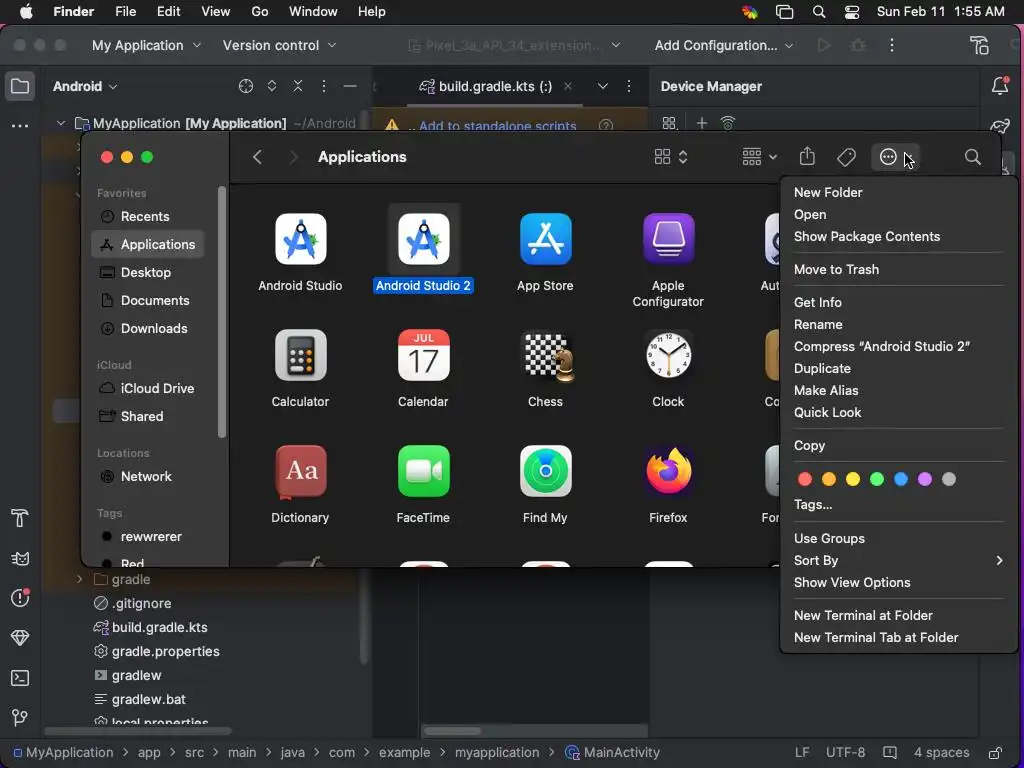
Task: Open the Android project view dropdown
Action: click(85, 86)
